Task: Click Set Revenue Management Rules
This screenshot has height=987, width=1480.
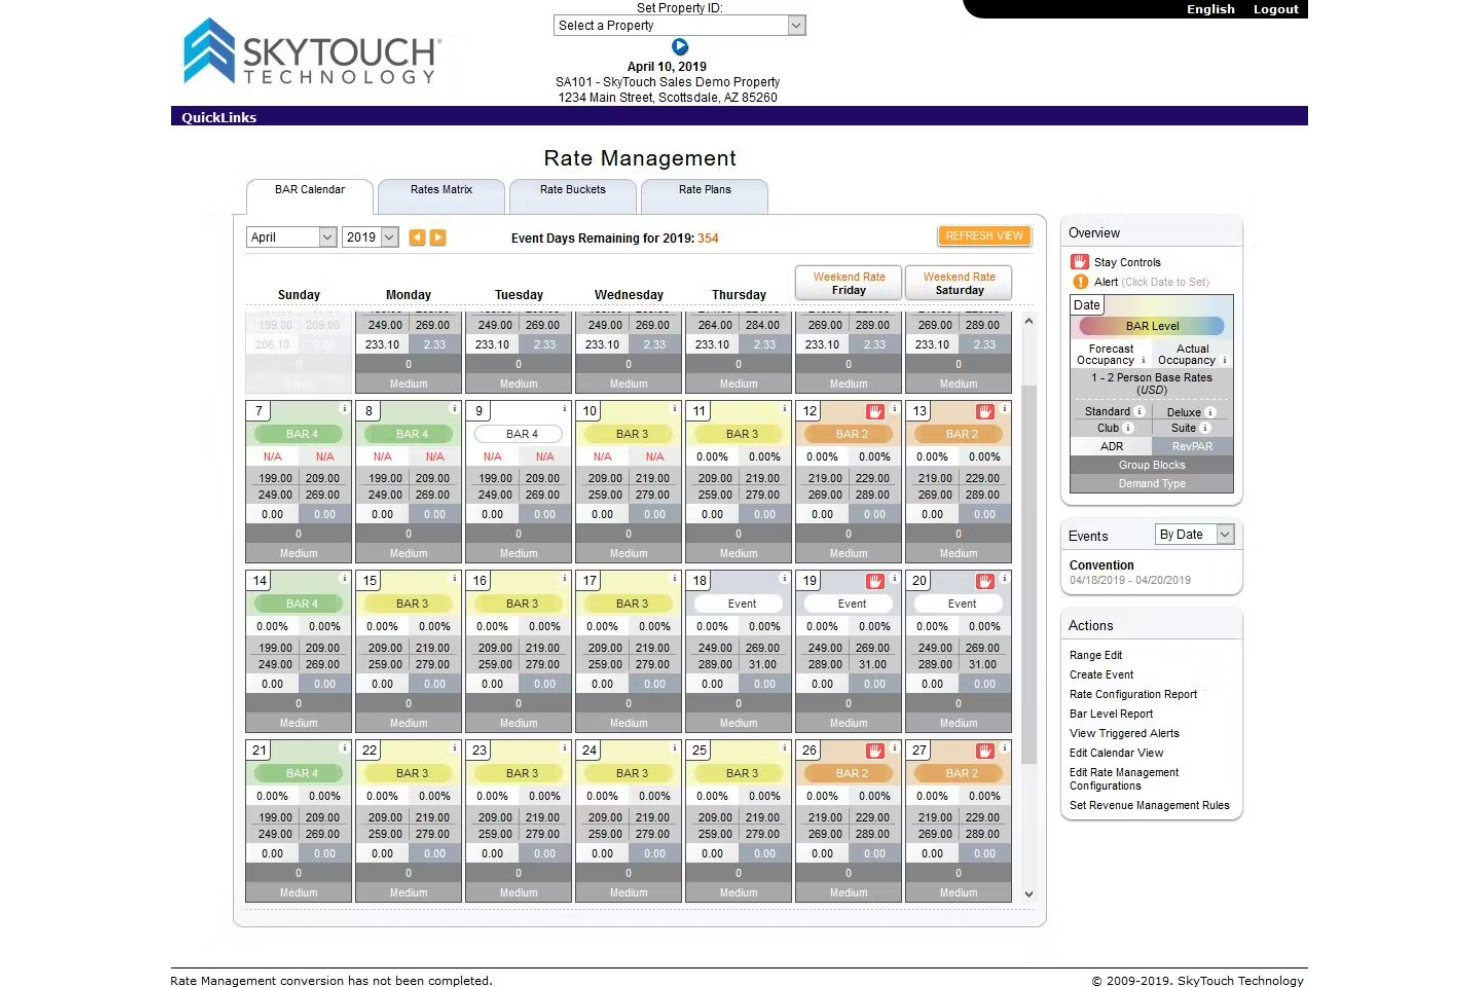Action: coord(1149,805)
